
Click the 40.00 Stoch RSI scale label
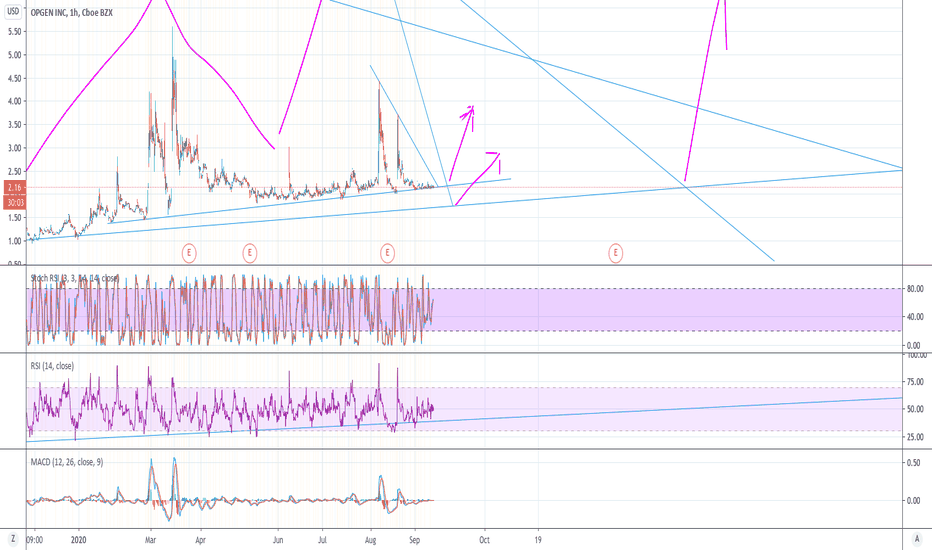[915, 317]
